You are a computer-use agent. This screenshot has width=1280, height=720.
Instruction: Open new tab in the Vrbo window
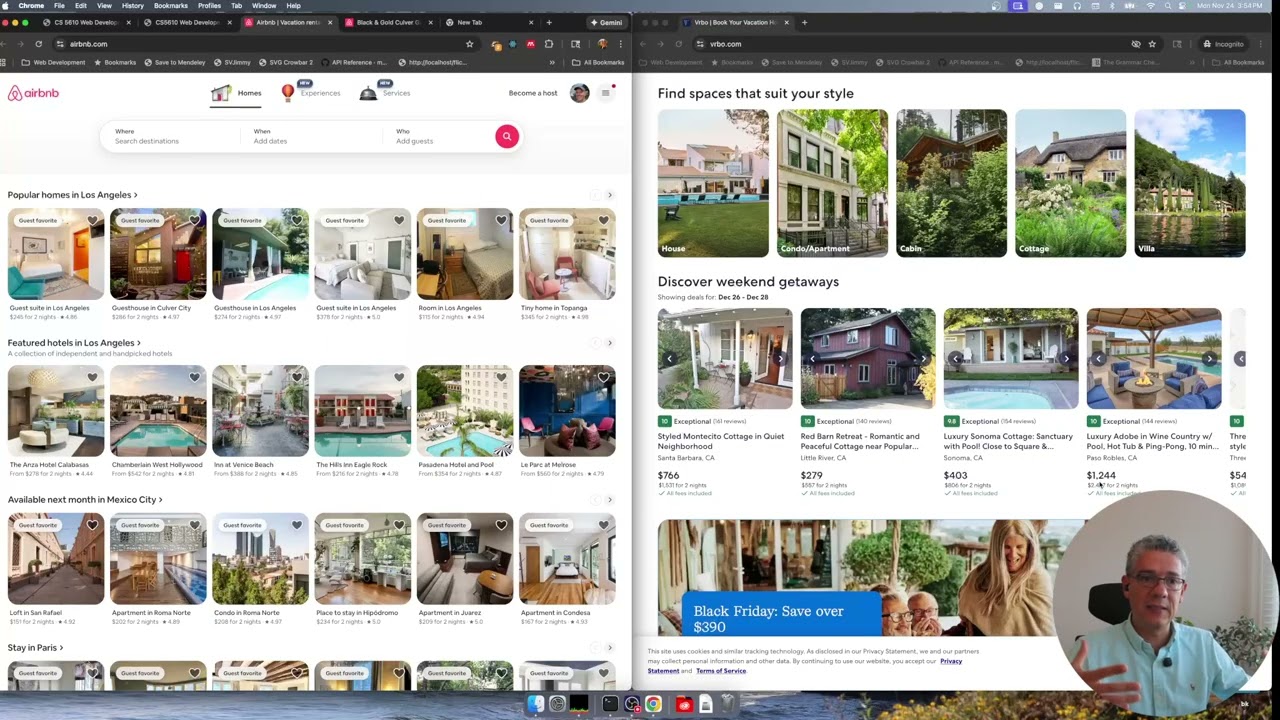tap(804, 22)
